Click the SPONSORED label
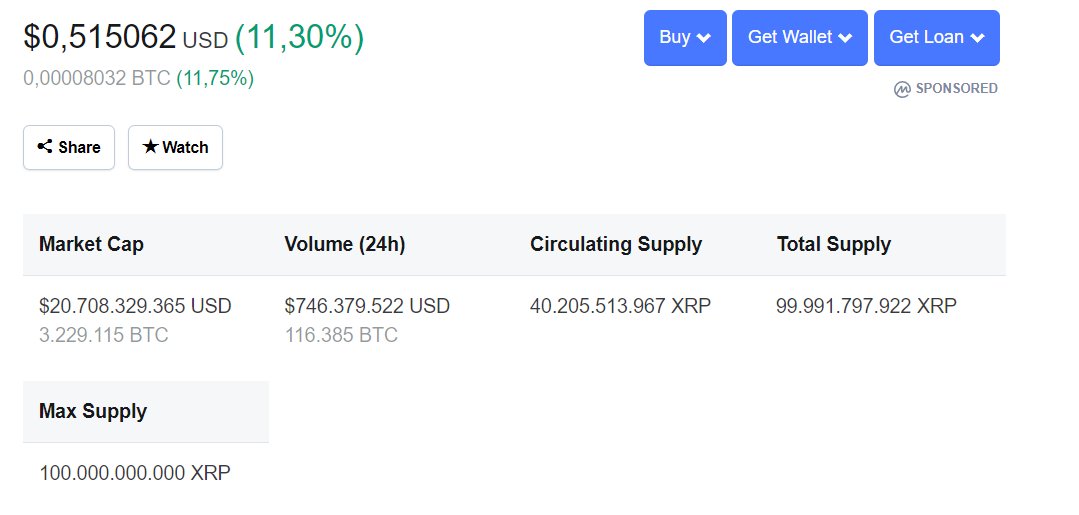Viewport: 1079px width, 515px height. 956,89
